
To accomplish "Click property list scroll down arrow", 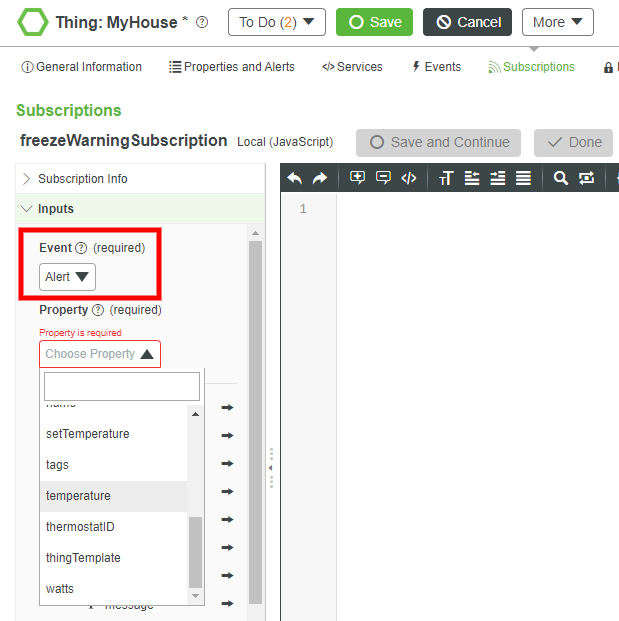I will pyautogui.click(x=195, y=596).
